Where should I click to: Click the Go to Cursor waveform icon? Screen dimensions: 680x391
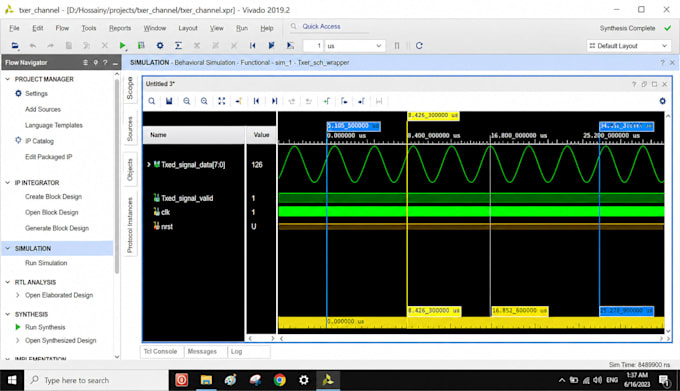(239, 101)
